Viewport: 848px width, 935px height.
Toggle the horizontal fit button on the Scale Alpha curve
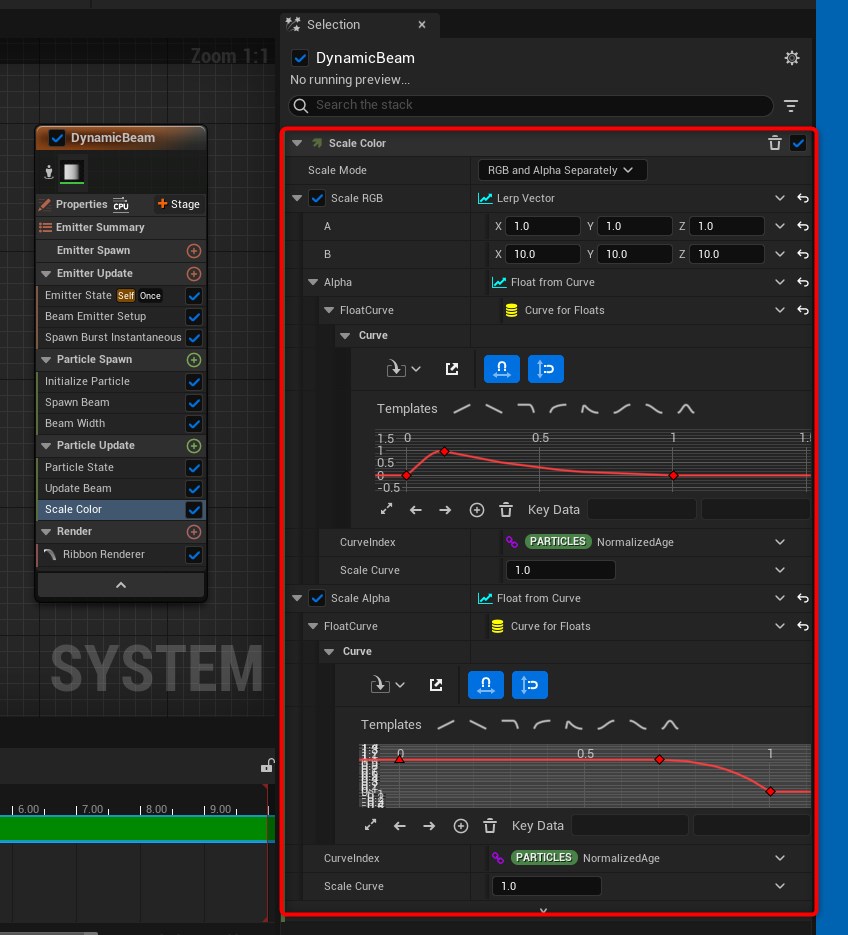(x=485, y=685)
